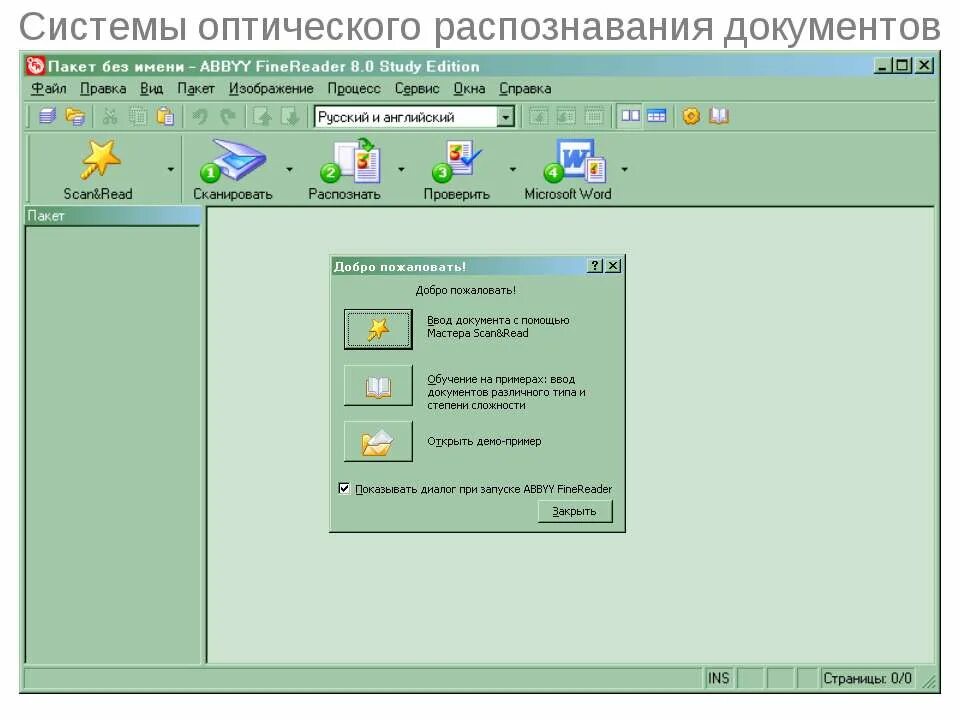Uncheck Показывать диалог при запуске checkbox
960x720 pixels.
pos(344,489)
